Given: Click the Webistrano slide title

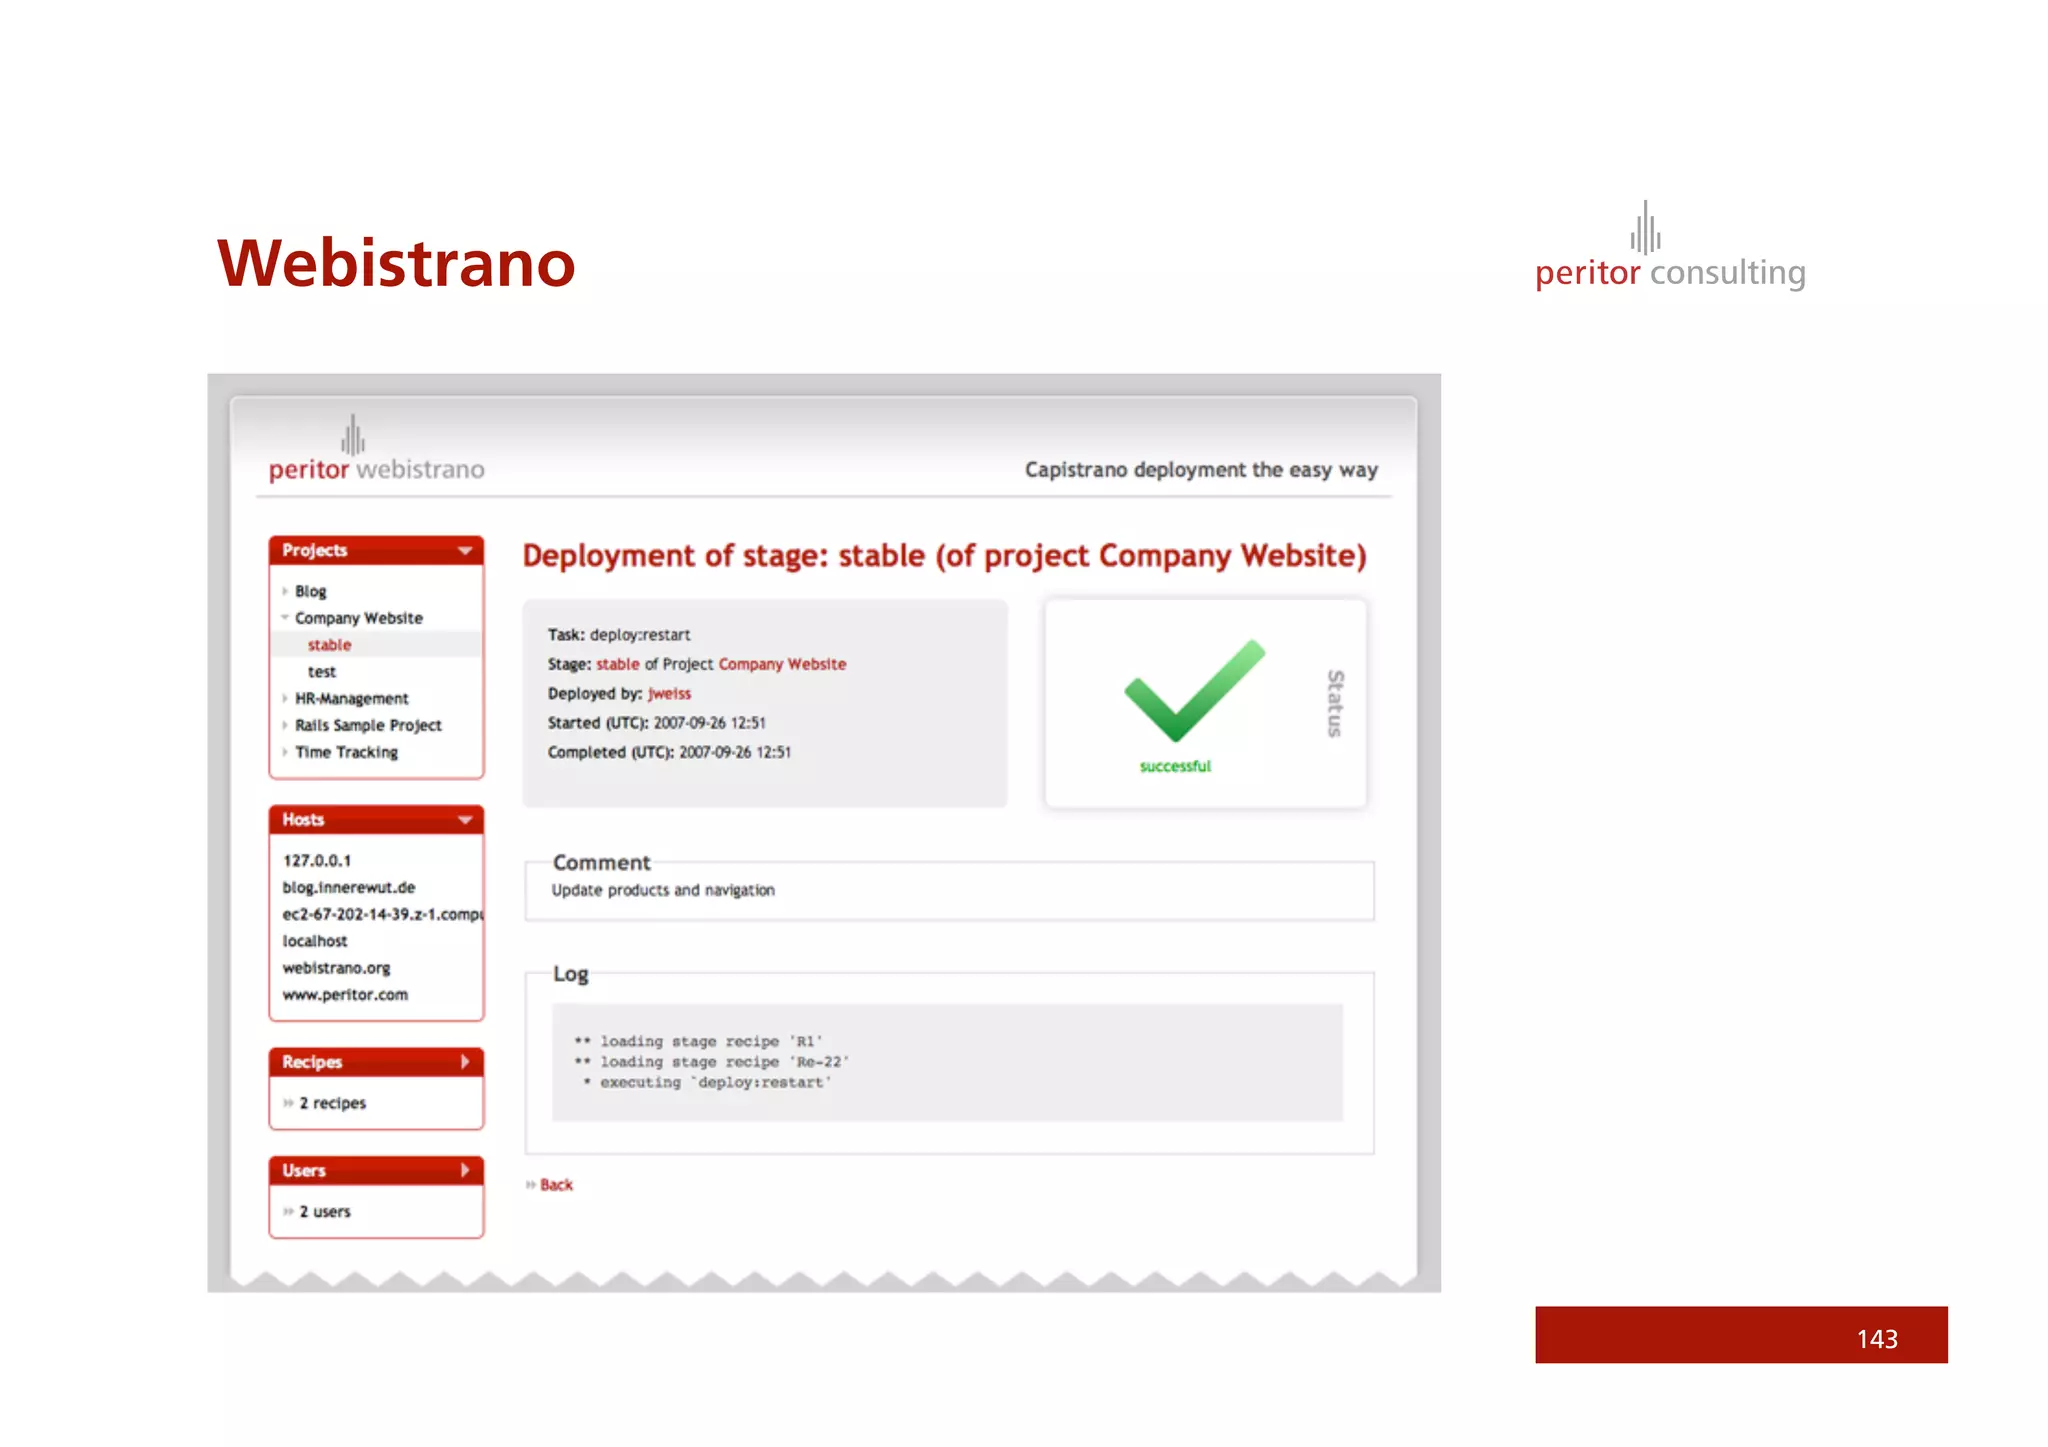Looking at the screenshot, I should coord(396,264).
